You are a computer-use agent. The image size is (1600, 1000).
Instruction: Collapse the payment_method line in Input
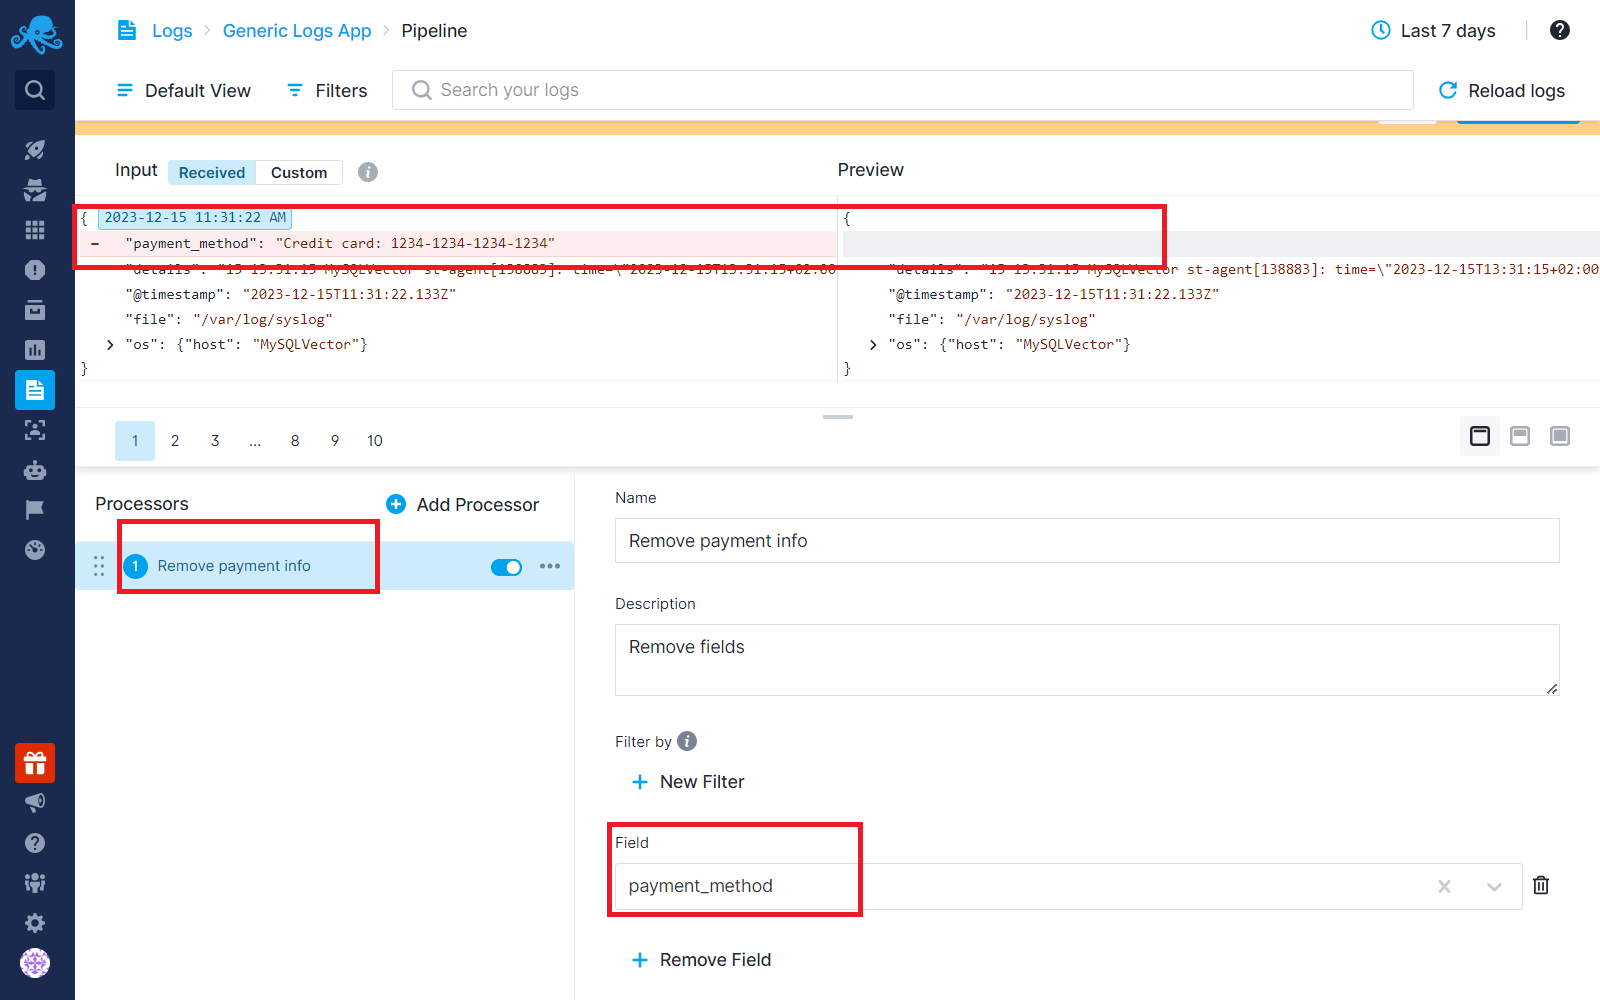(x=95, y=243)
